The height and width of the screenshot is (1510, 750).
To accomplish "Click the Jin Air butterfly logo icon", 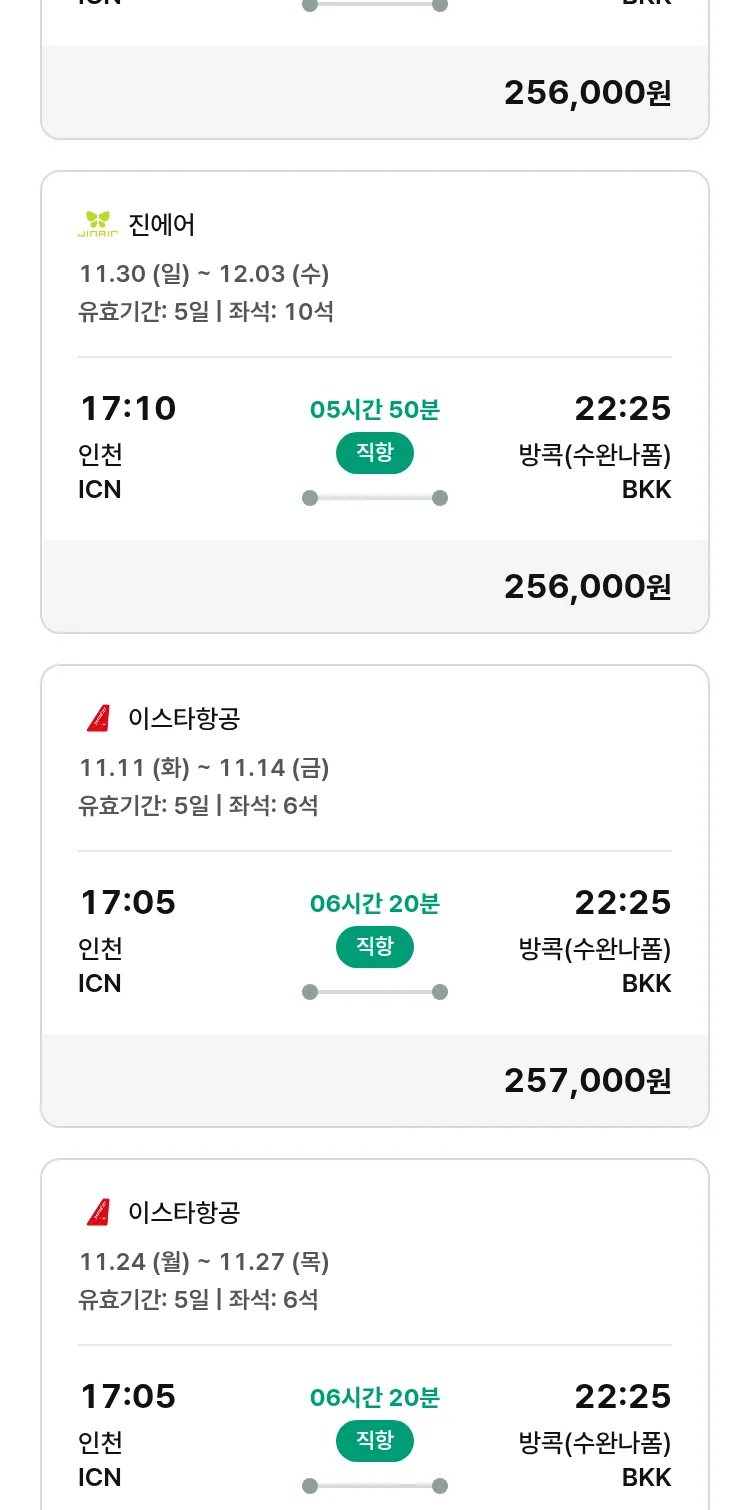I will point(98,224).
